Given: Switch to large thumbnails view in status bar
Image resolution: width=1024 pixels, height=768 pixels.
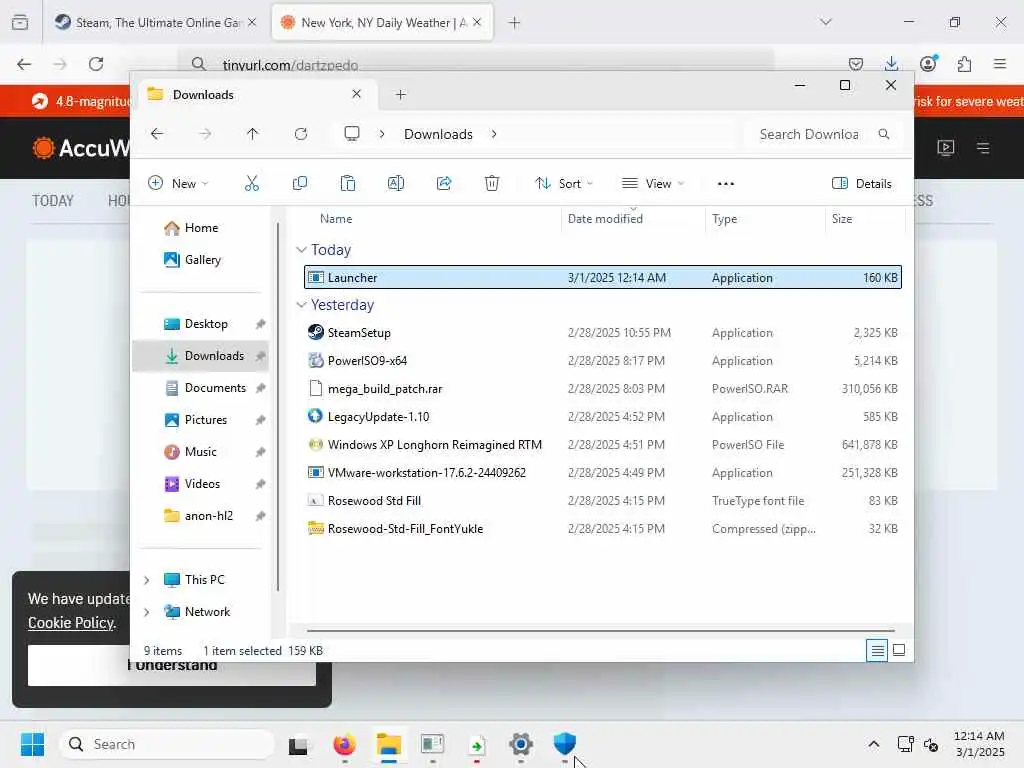Looking at the screenshot, I should [x=899, y=650].
